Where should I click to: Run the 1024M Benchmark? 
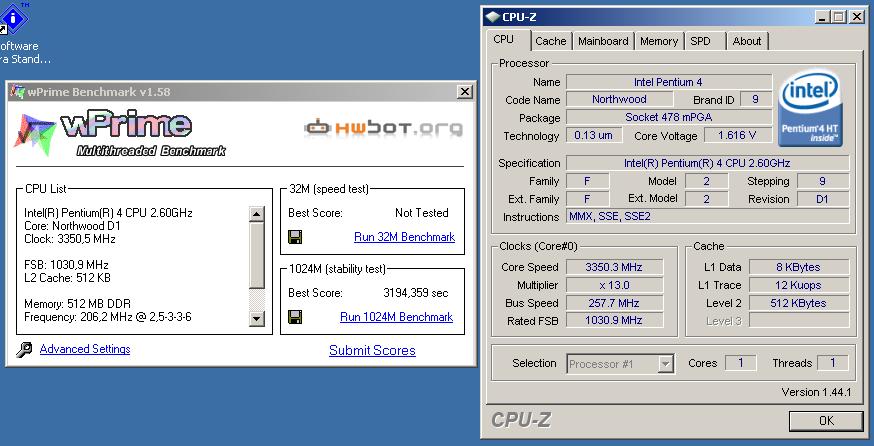coord(396,317)
